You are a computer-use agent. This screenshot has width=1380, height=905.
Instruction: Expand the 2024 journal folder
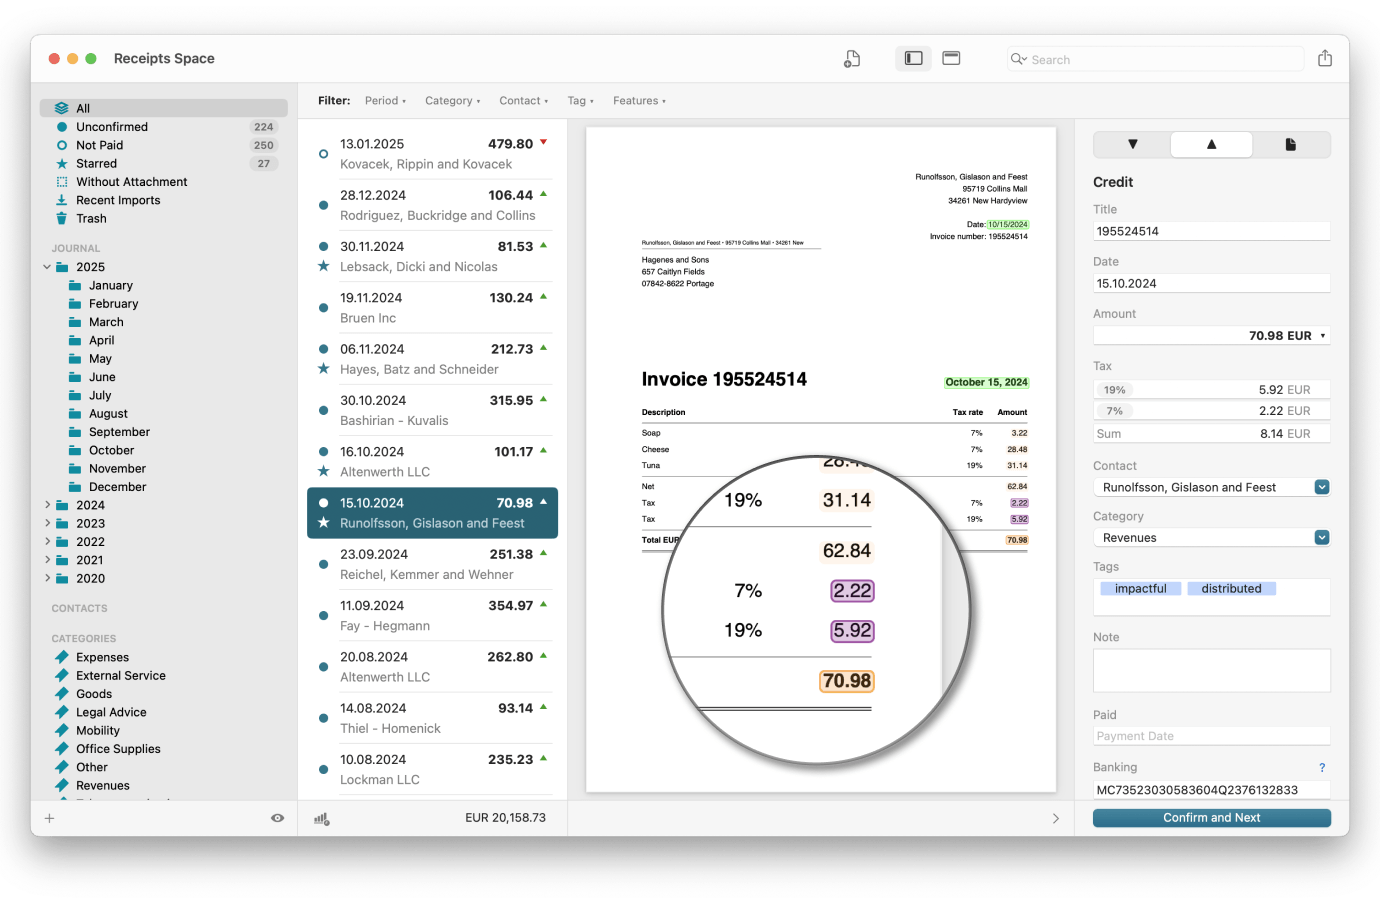point(47,505)
